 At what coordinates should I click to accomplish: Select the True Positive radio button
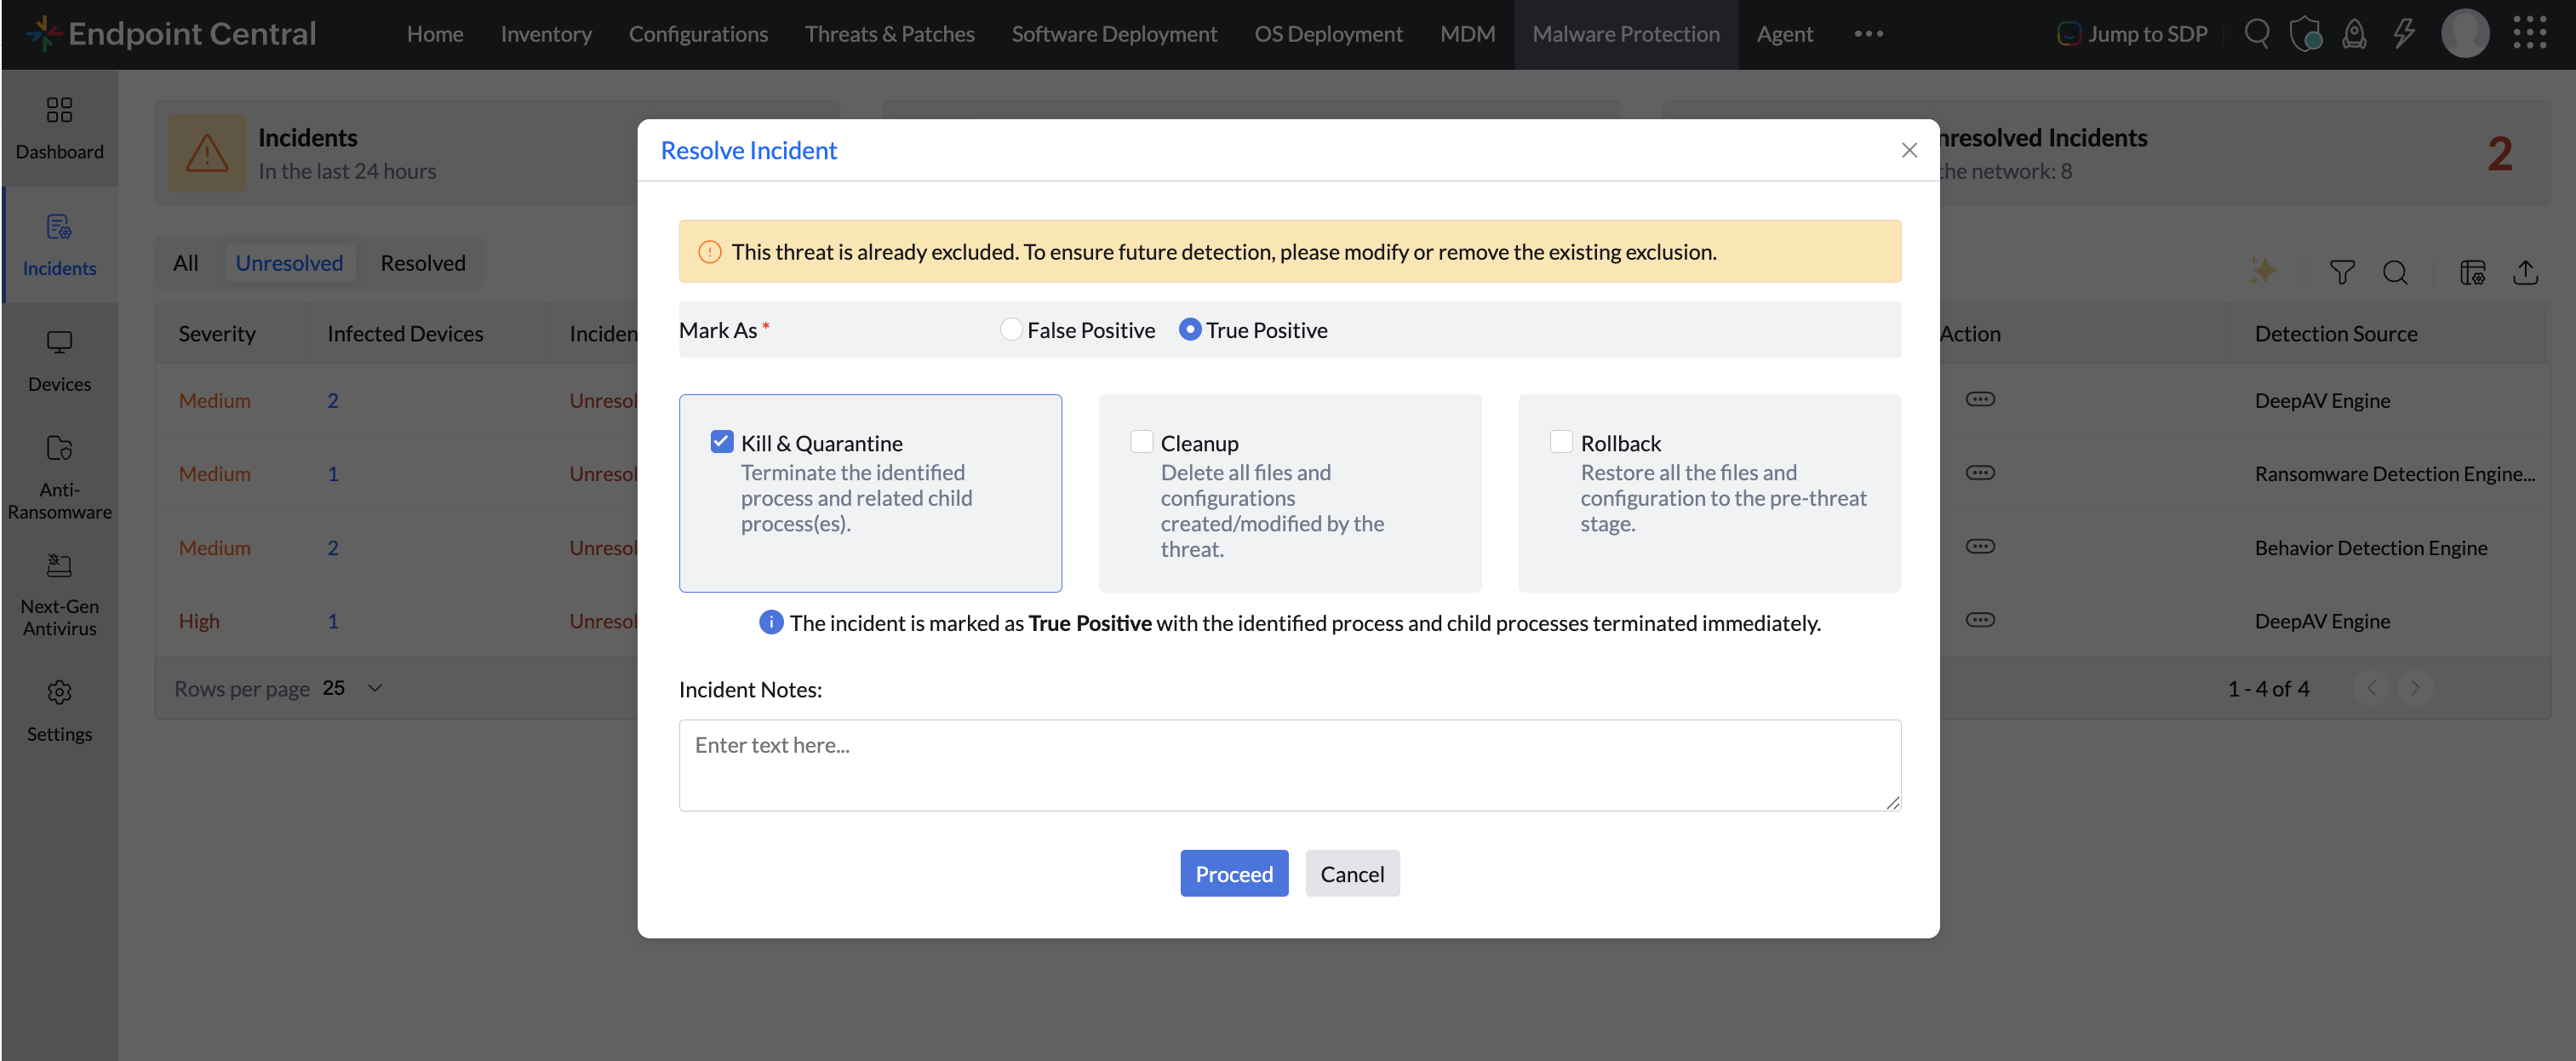1189,330
